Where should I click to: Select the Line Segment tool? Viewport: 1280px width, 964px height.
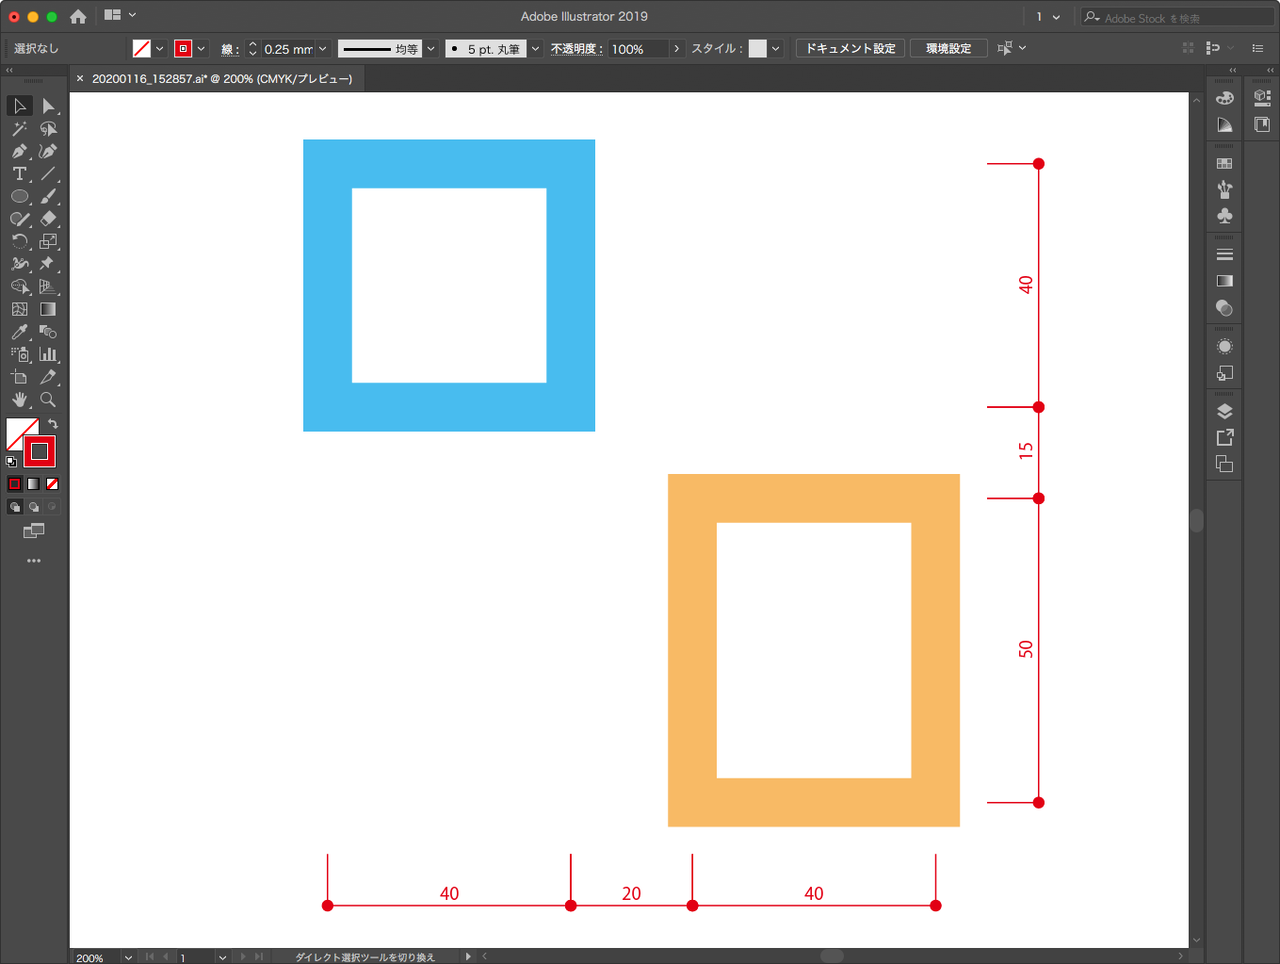click(48, 174)
